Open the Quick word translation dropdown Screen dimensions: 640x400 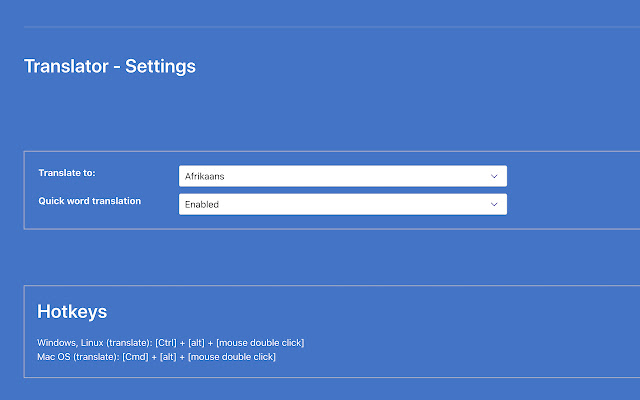click(342, 204)
